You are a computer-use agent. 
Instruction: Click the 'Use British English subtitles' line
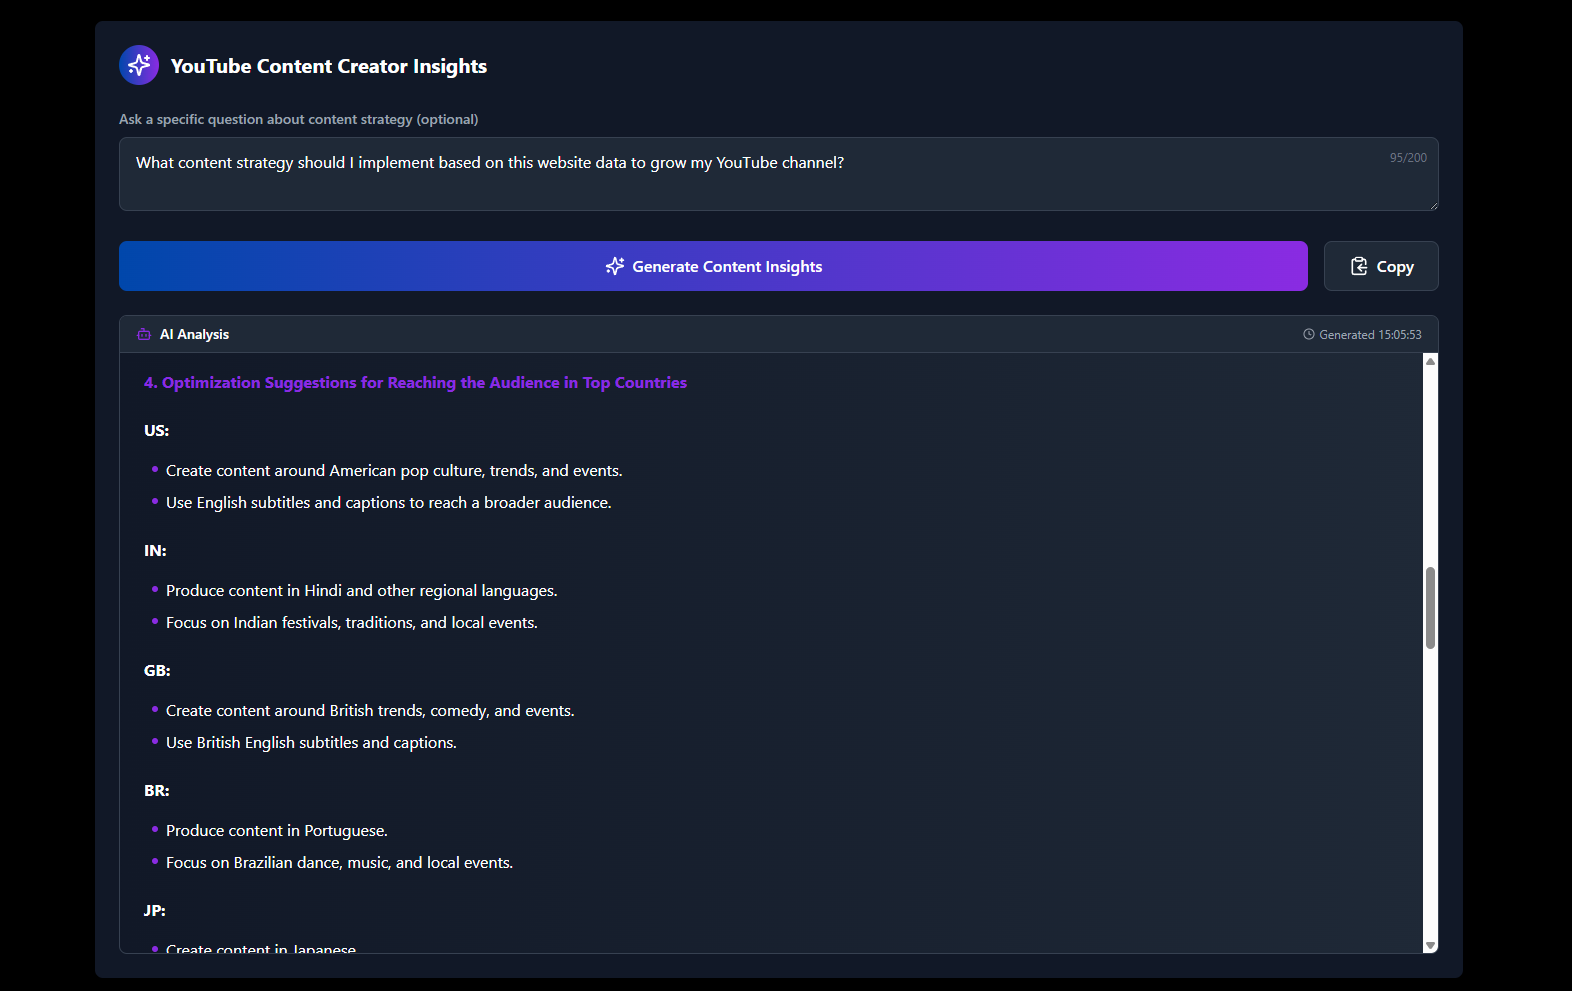pyautogui.click(x=311, y=742)
